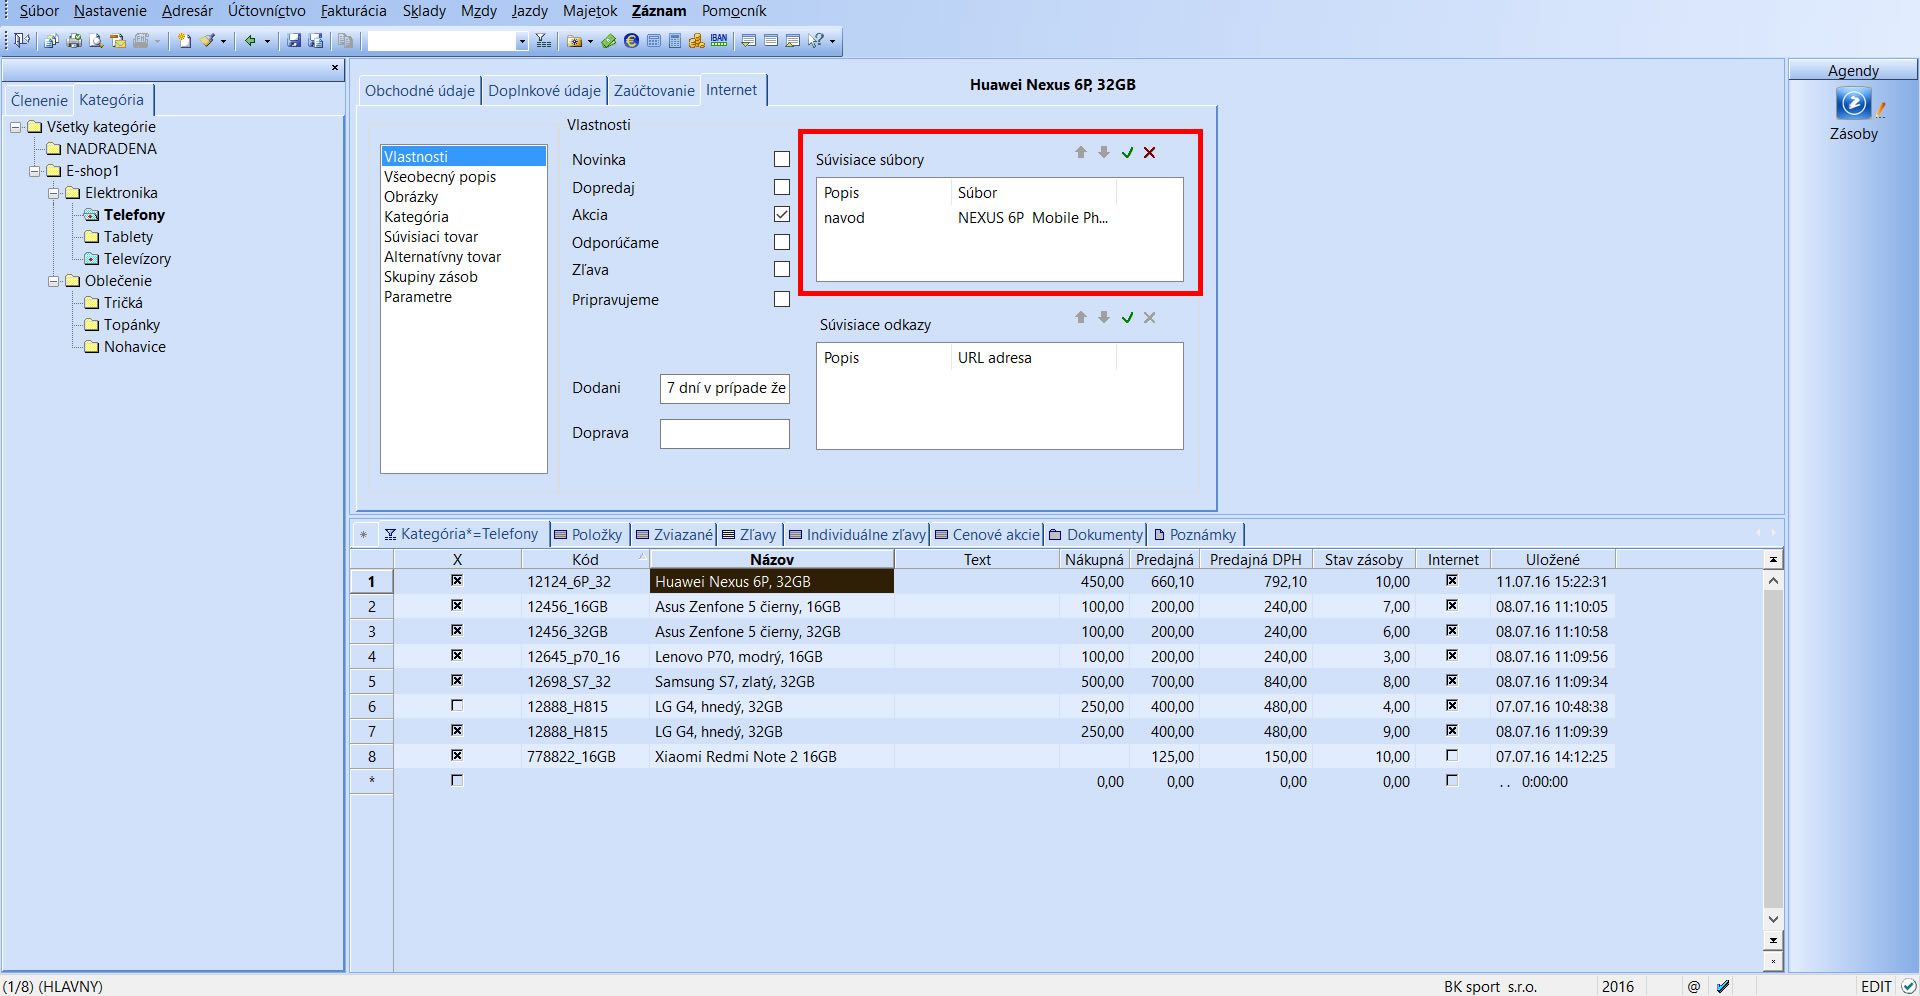Image resolution: width=1920 pixels, height=996 pixels.
Task: Collapse the E-shop1 tree node
Action: [35, 171]
